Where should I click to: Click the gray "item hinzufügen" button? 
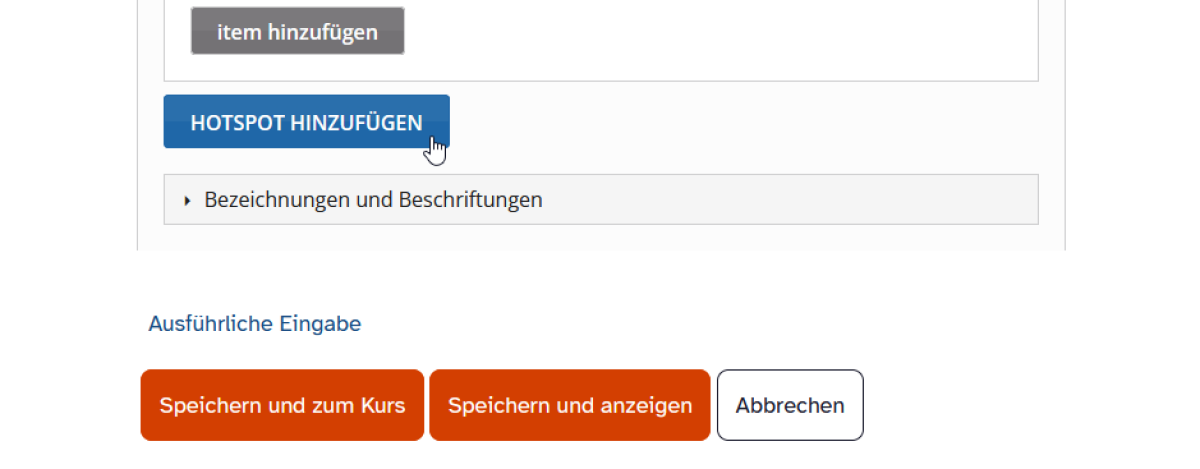[x=297, y=32]
